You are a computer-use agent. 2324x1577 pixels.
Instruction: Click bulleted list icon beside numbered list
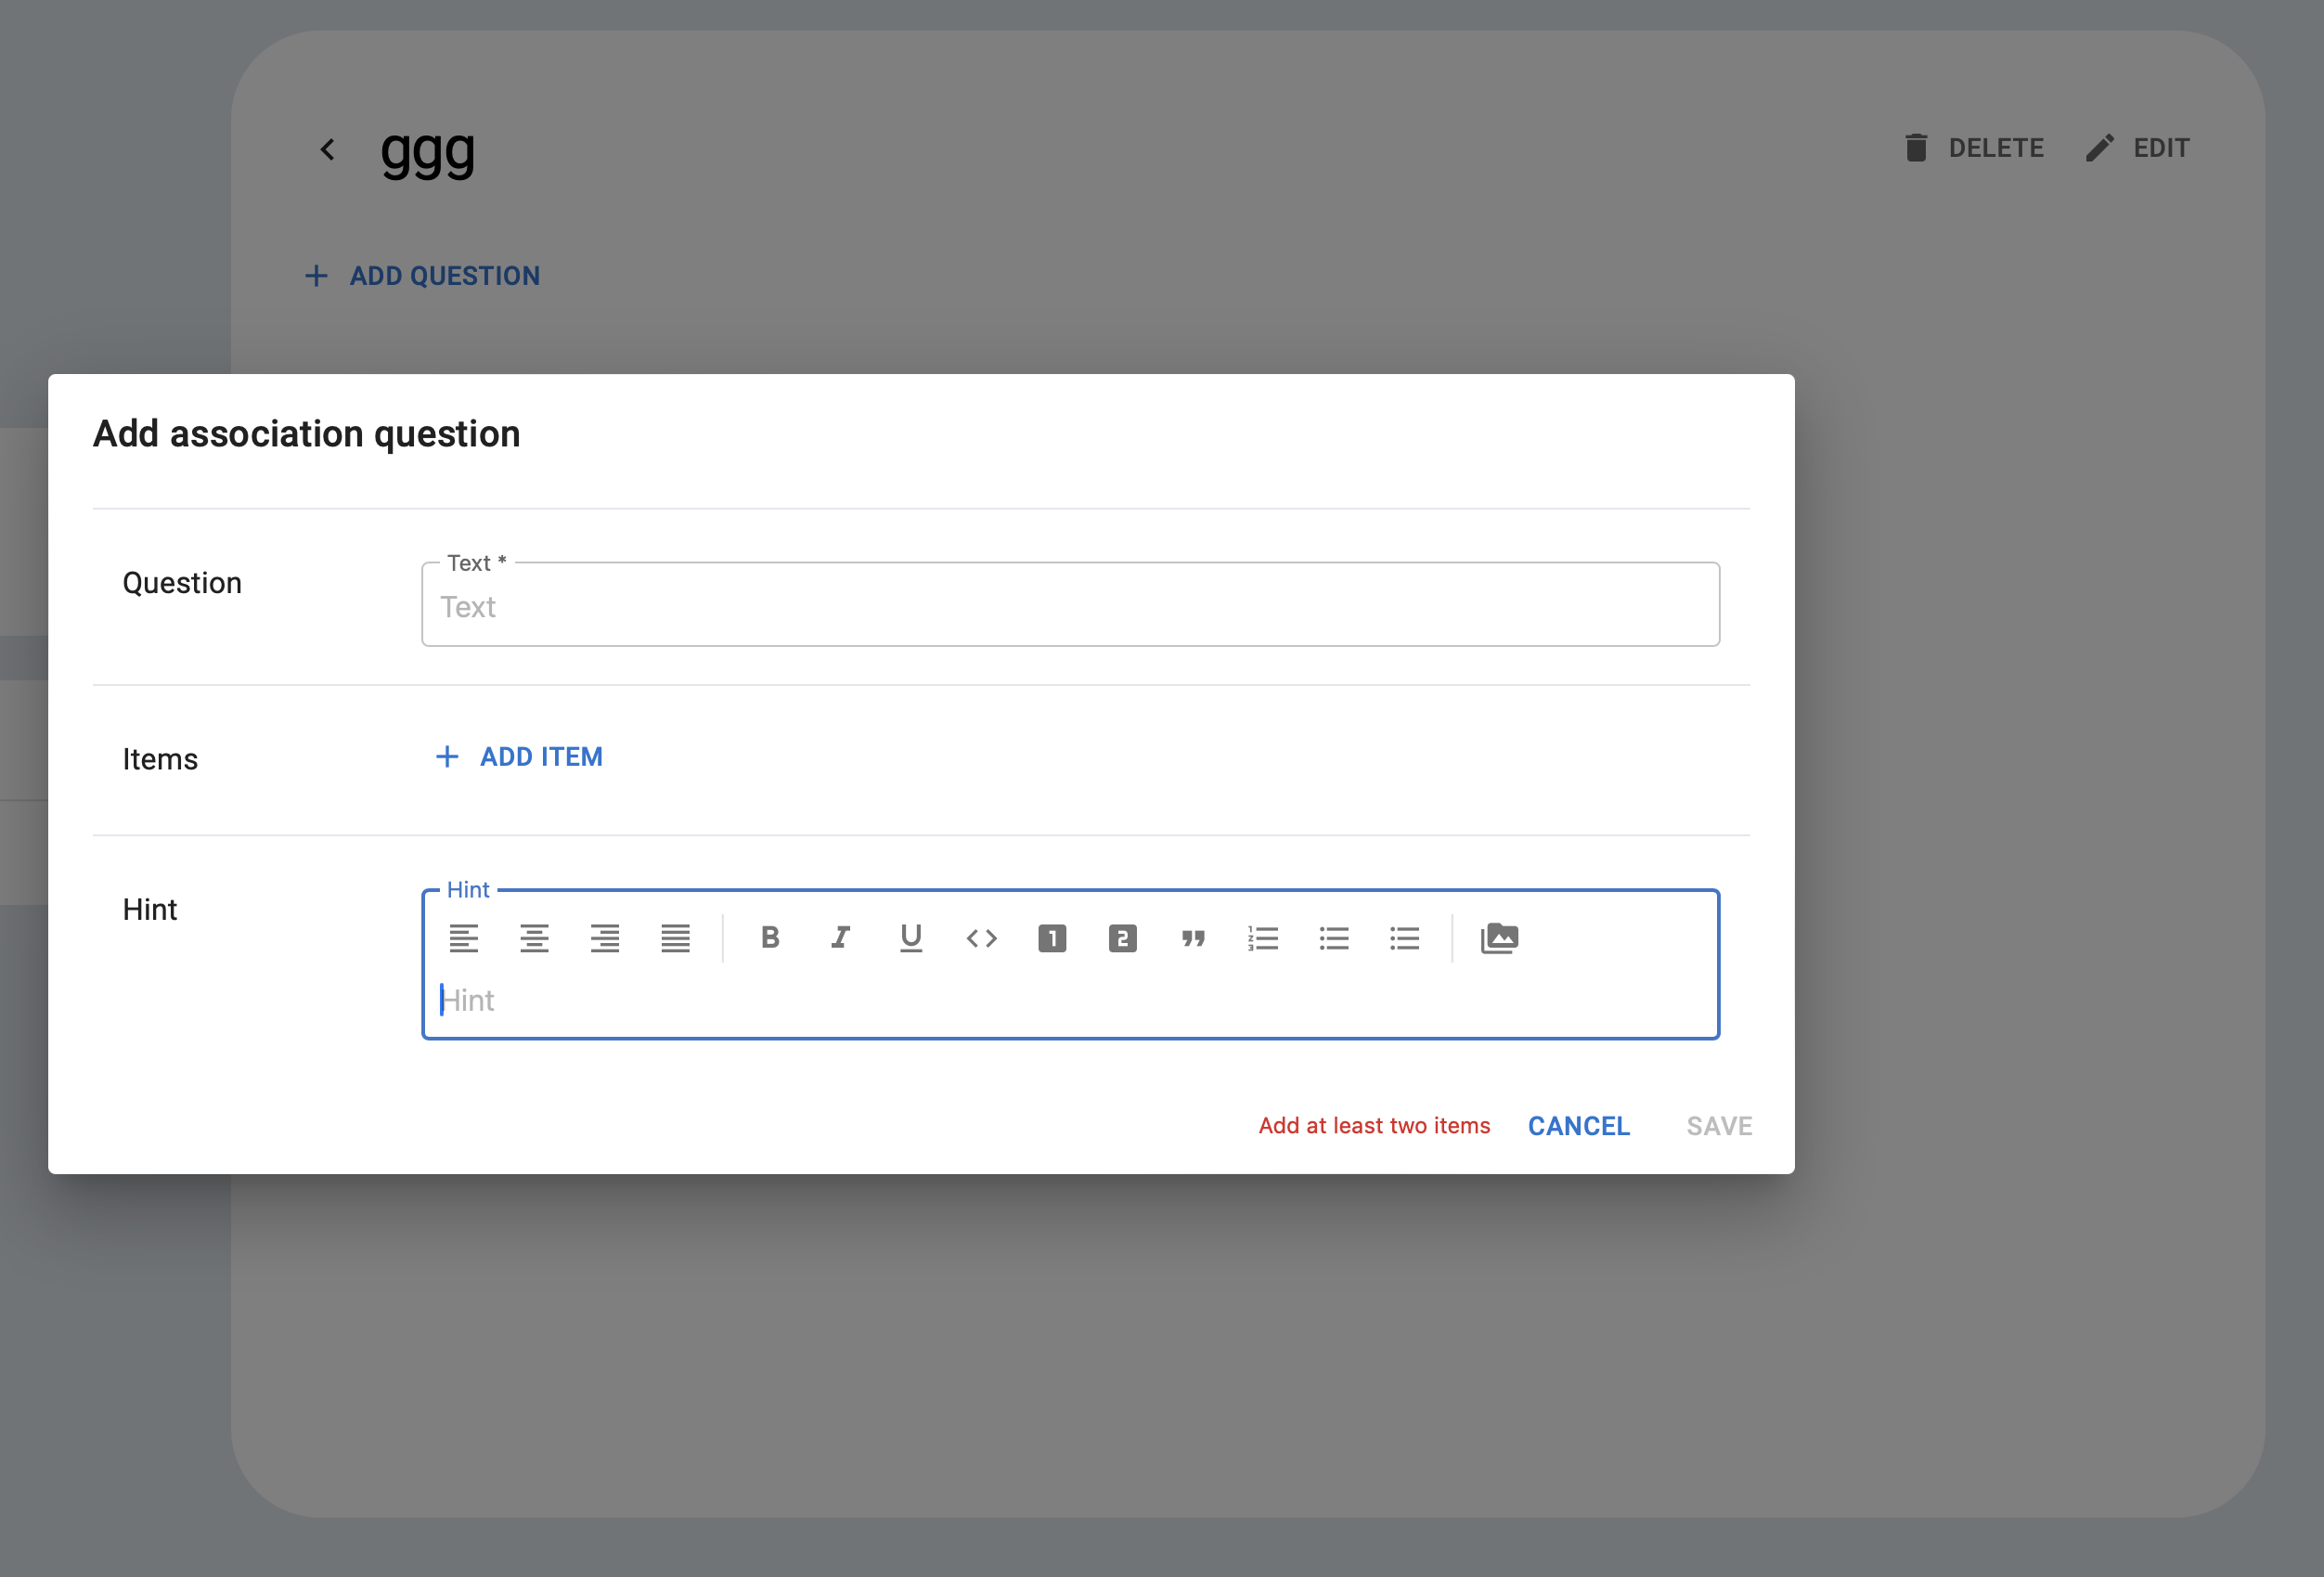1334,938
